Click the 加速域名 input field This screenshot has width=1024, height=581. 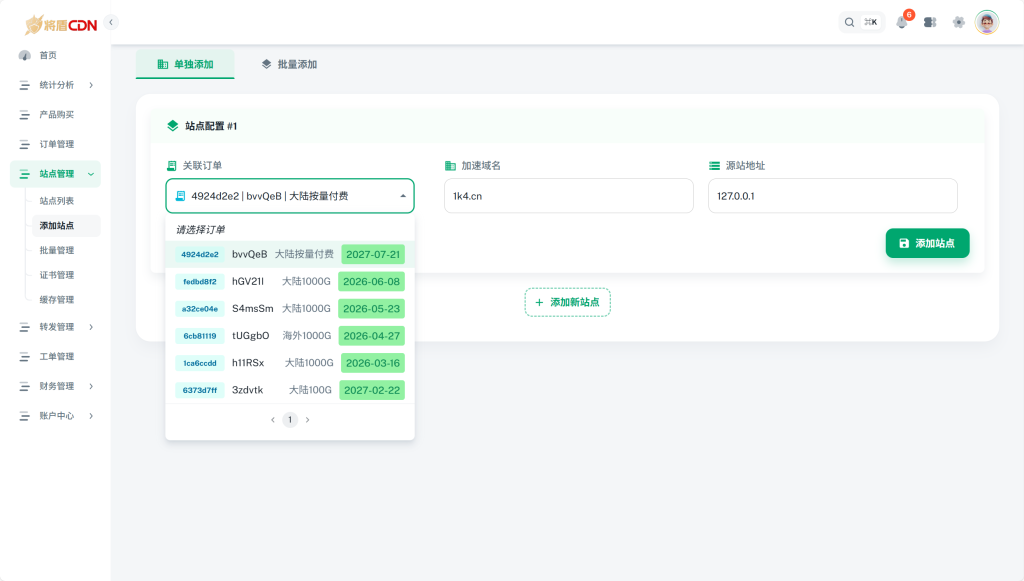(568, 196)
